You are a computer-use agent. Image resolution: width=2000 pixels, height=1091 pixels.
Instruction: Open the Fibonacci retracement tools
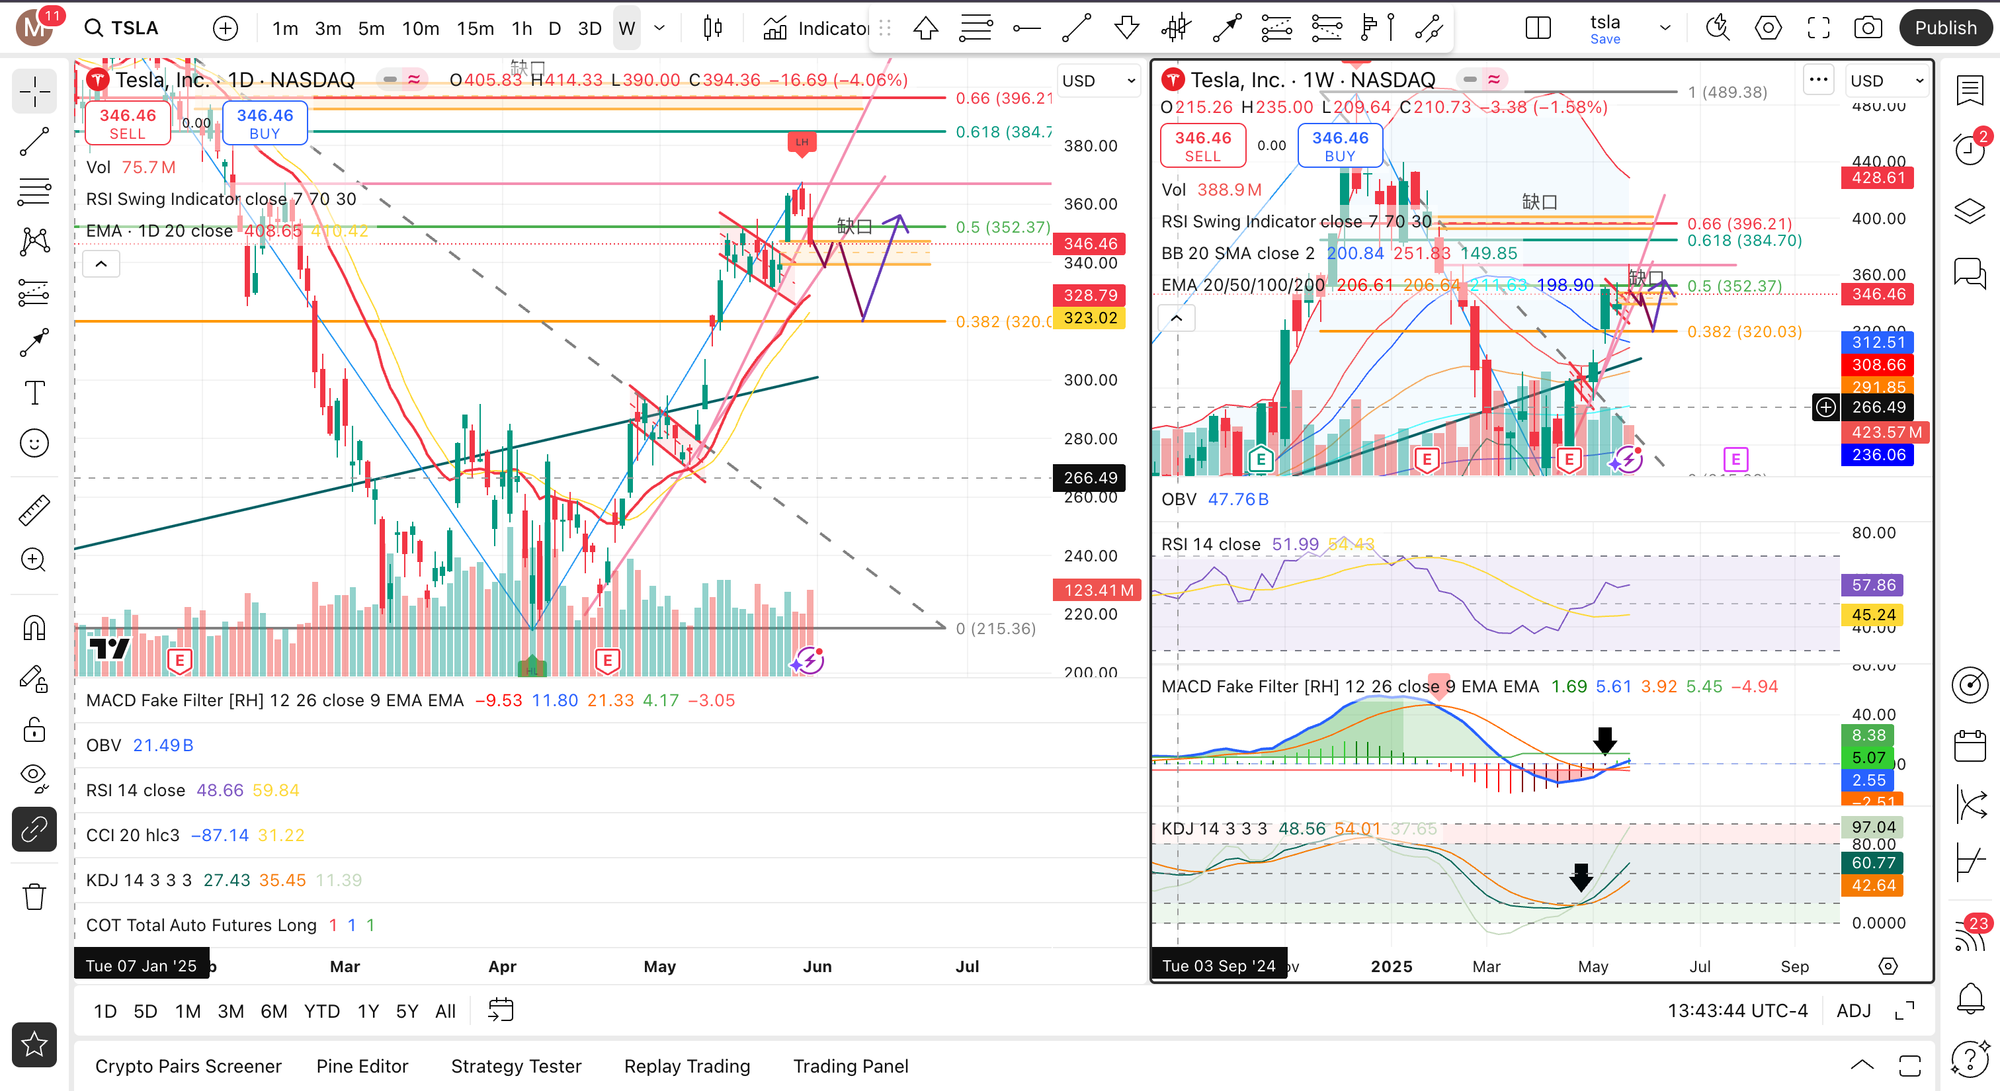34,191
